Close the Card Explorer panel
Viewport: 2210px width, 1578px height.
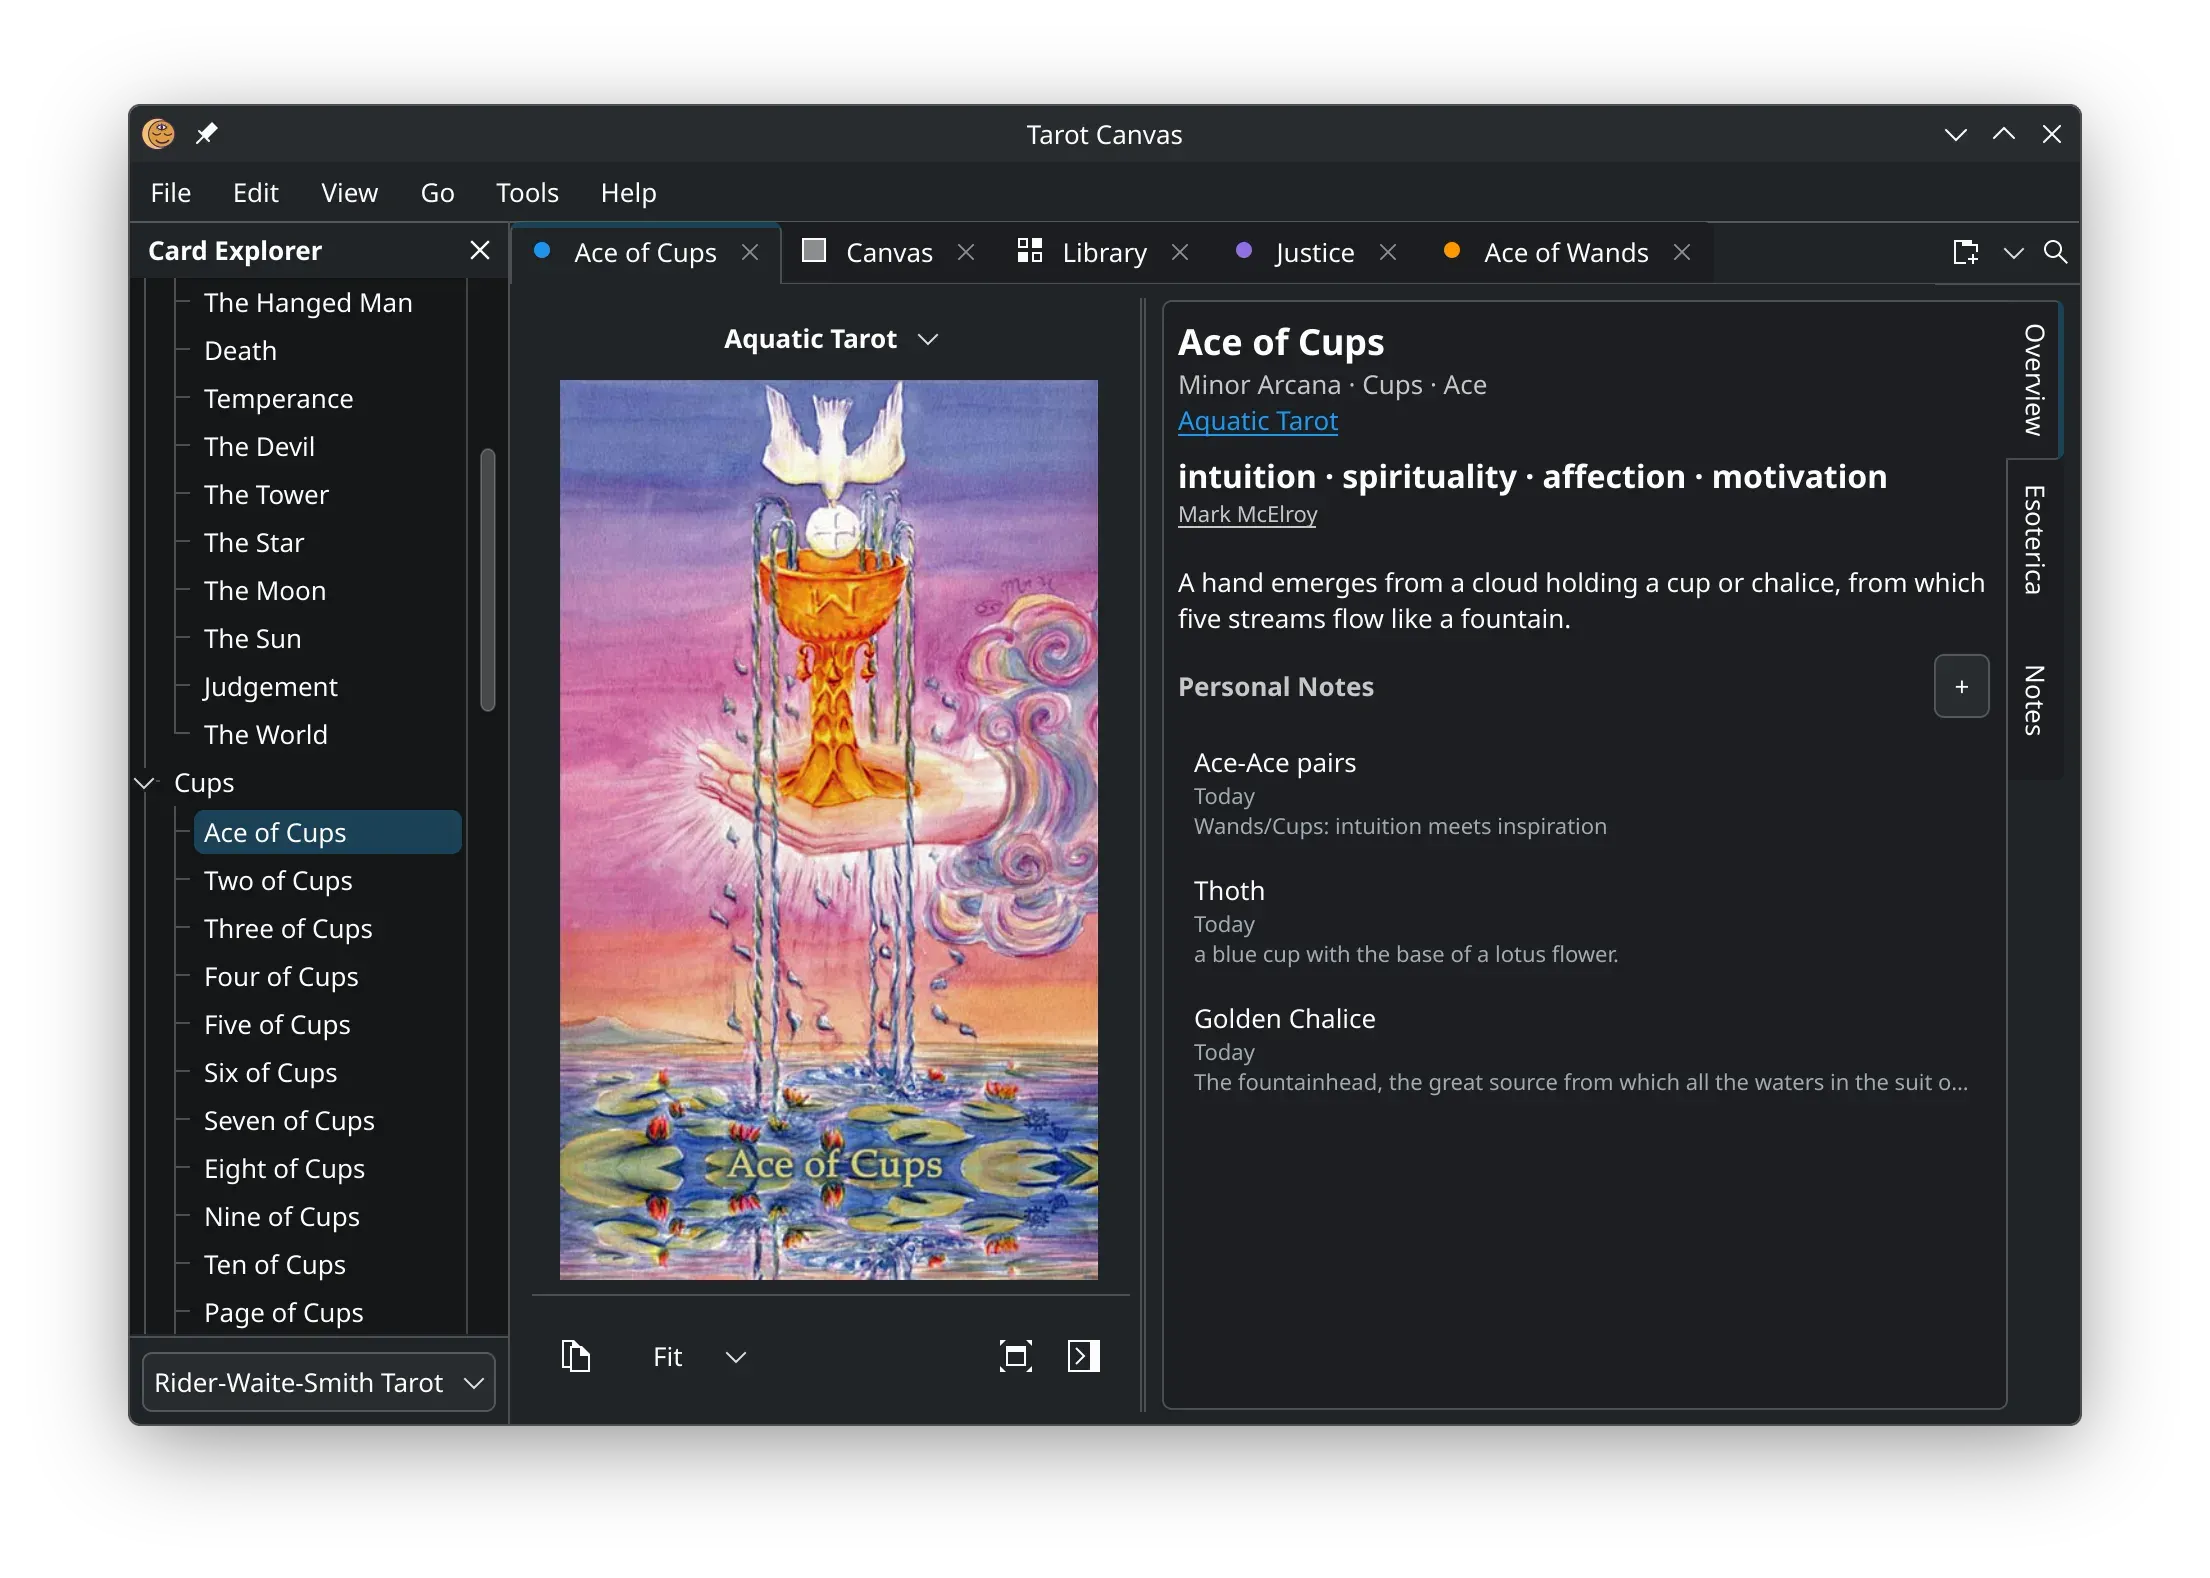[480, 250]
